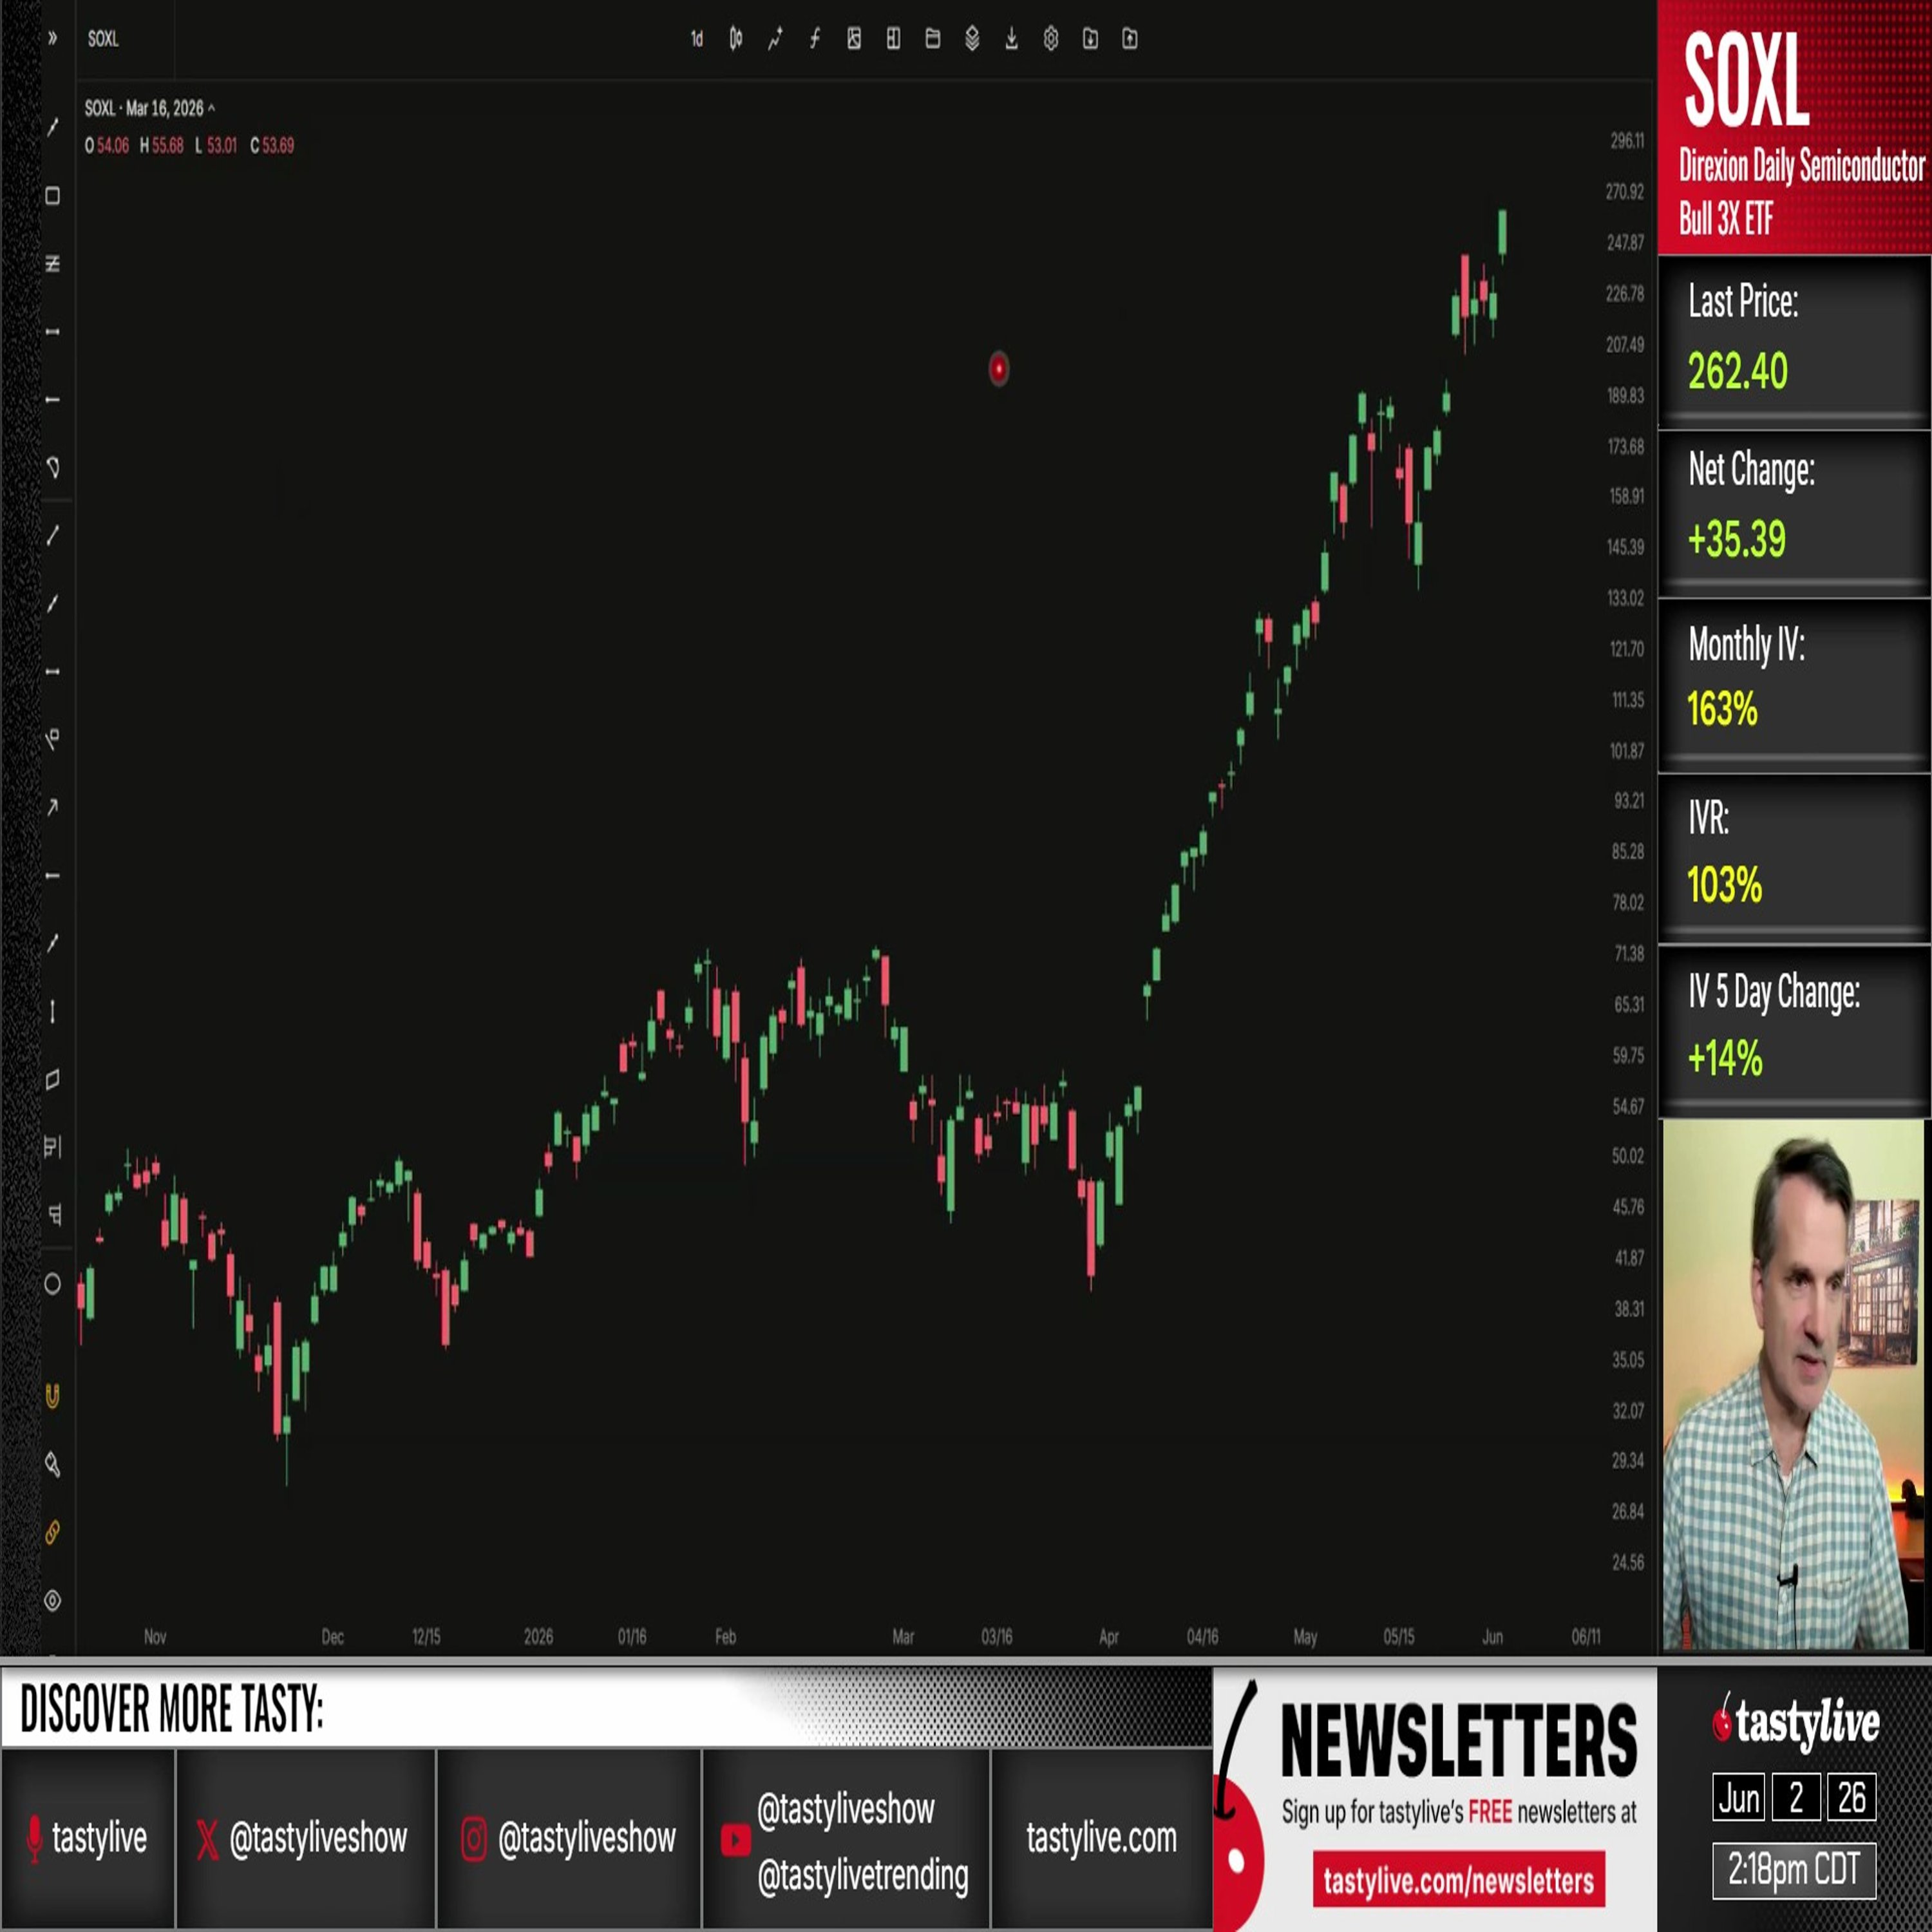Click price axis label 207.49
Image resolution: width=1932 pixels, height=1932 pixels.
point(1625,345)
